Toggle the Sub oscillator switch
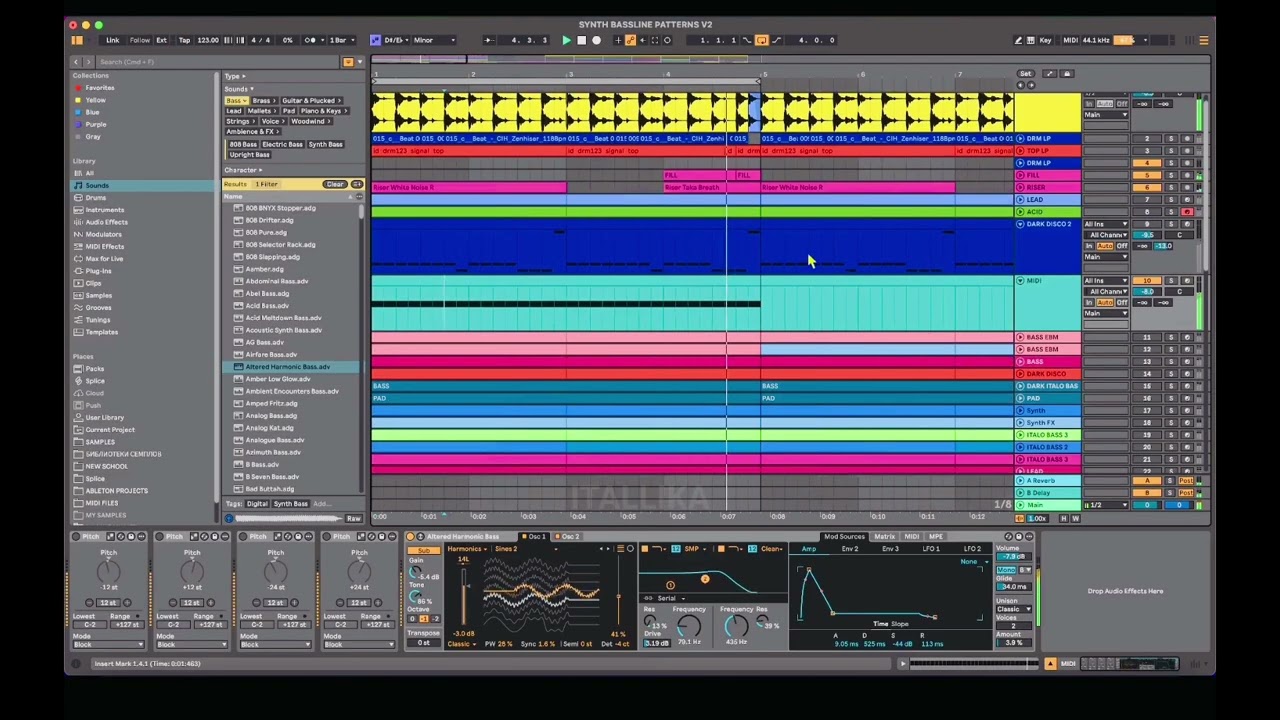The image size is (1280, 720). point(424,551)
